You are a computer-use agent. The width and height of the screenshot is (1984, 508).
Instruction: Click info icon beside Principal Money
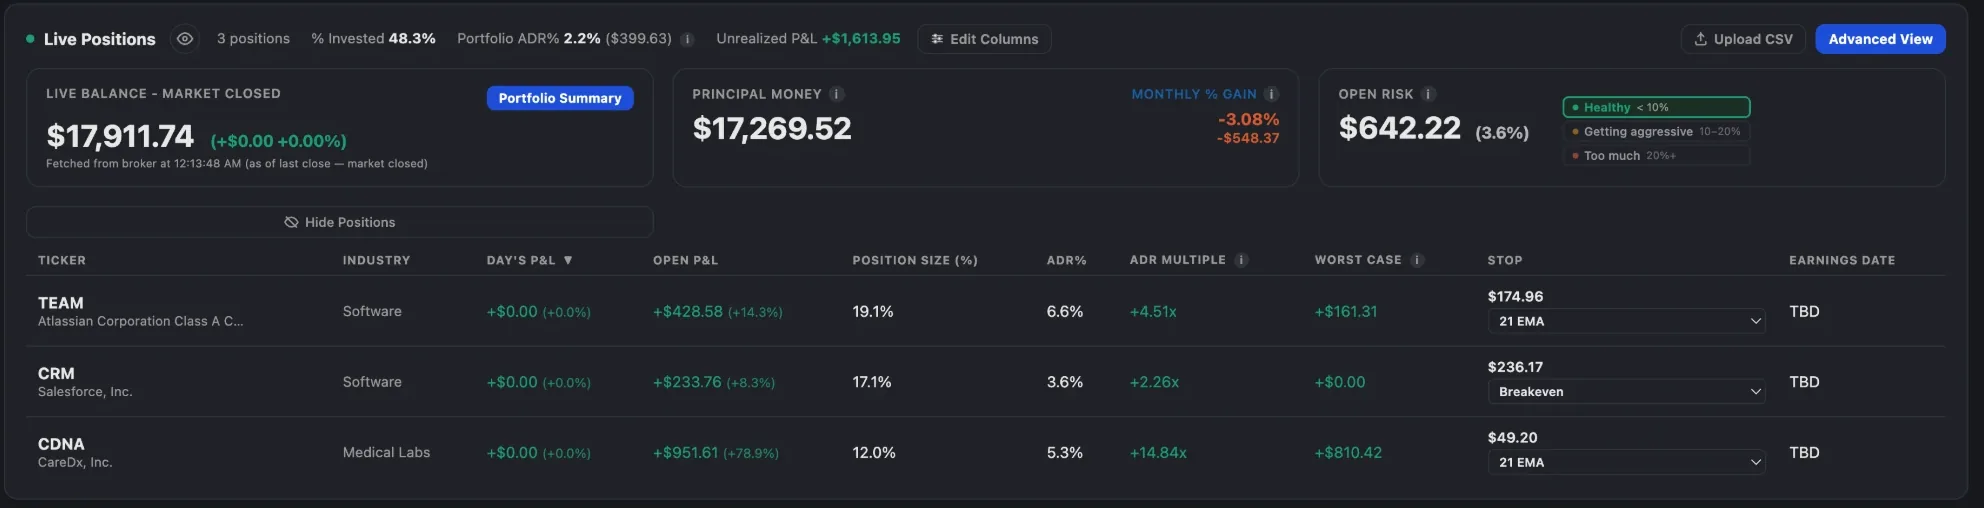837,94
